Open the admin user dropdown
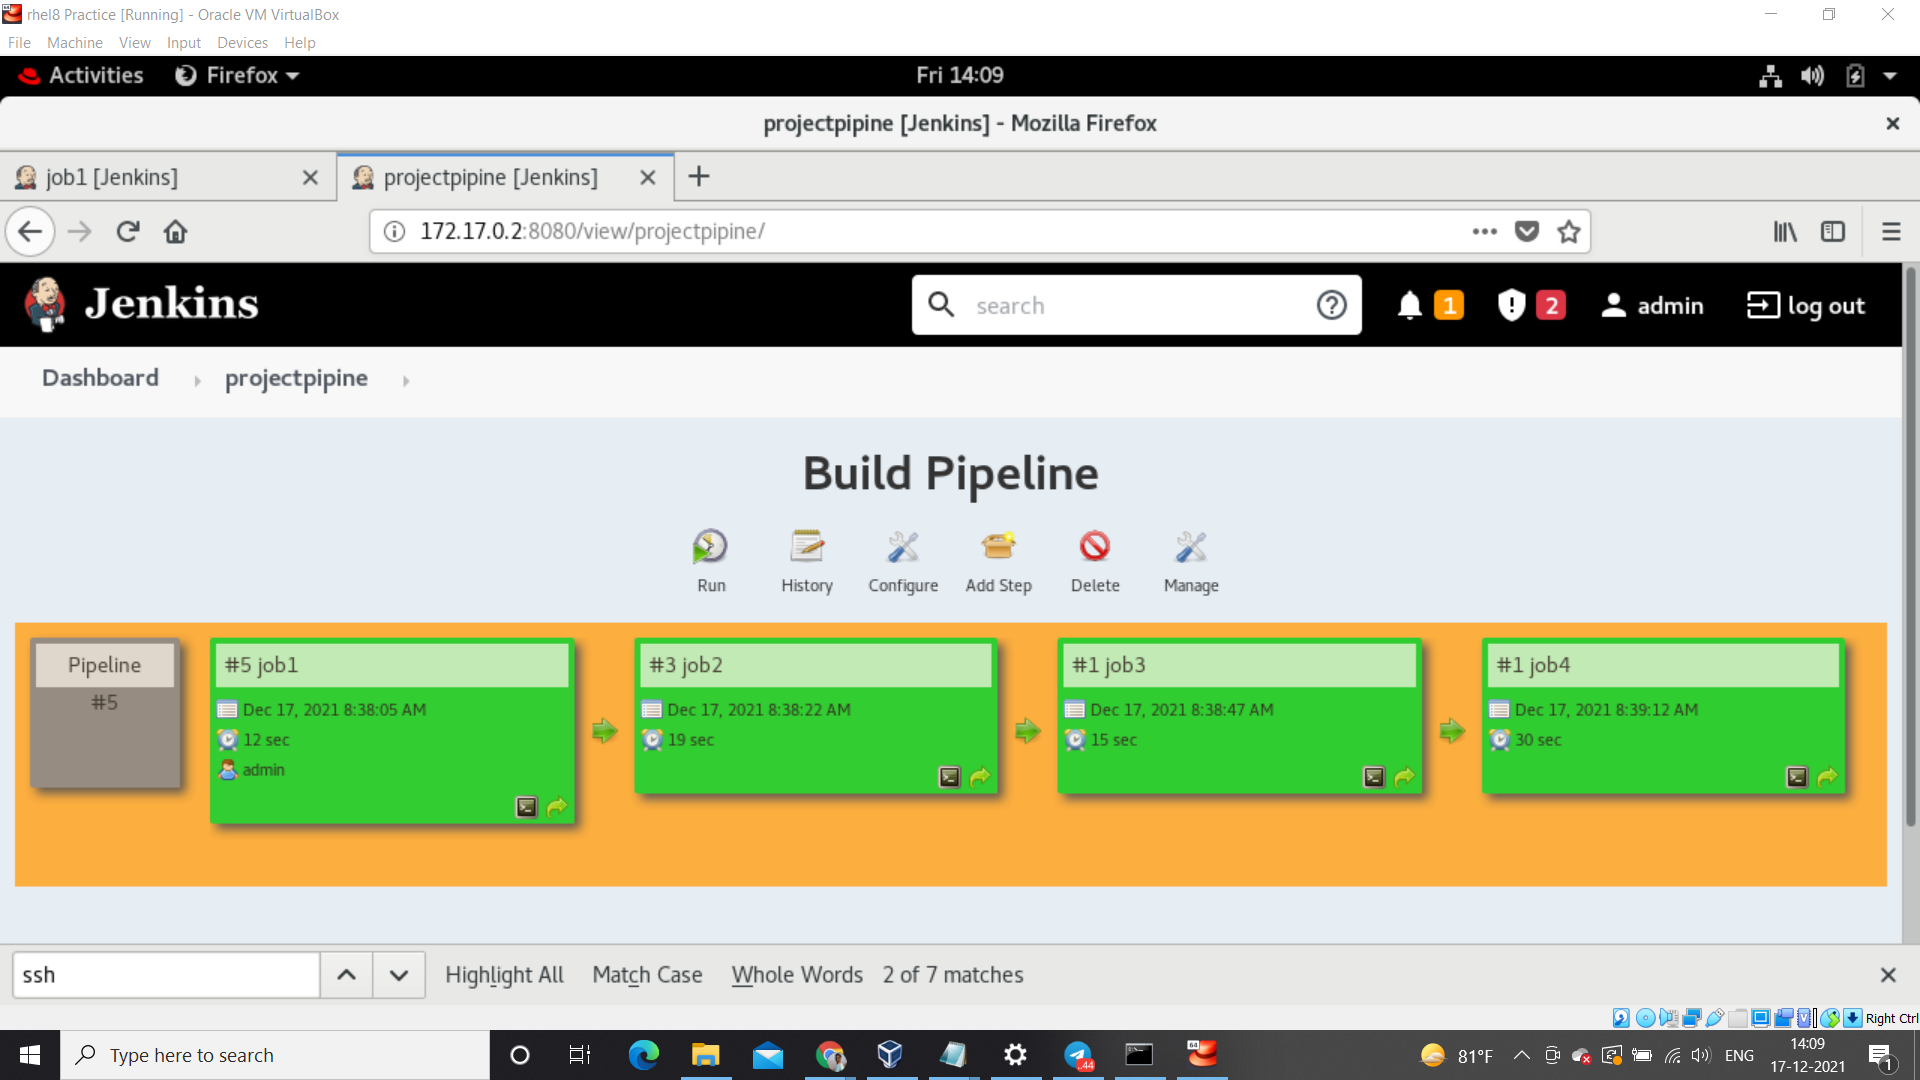The image size is (1920, 1080). pyautogui.click(x=1652, y=305)
